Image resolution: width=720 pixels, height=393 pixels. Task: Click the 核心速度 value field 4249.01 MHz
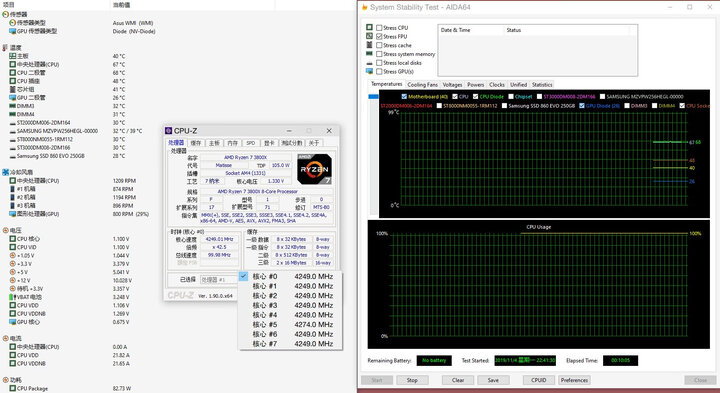pos(219,239)
